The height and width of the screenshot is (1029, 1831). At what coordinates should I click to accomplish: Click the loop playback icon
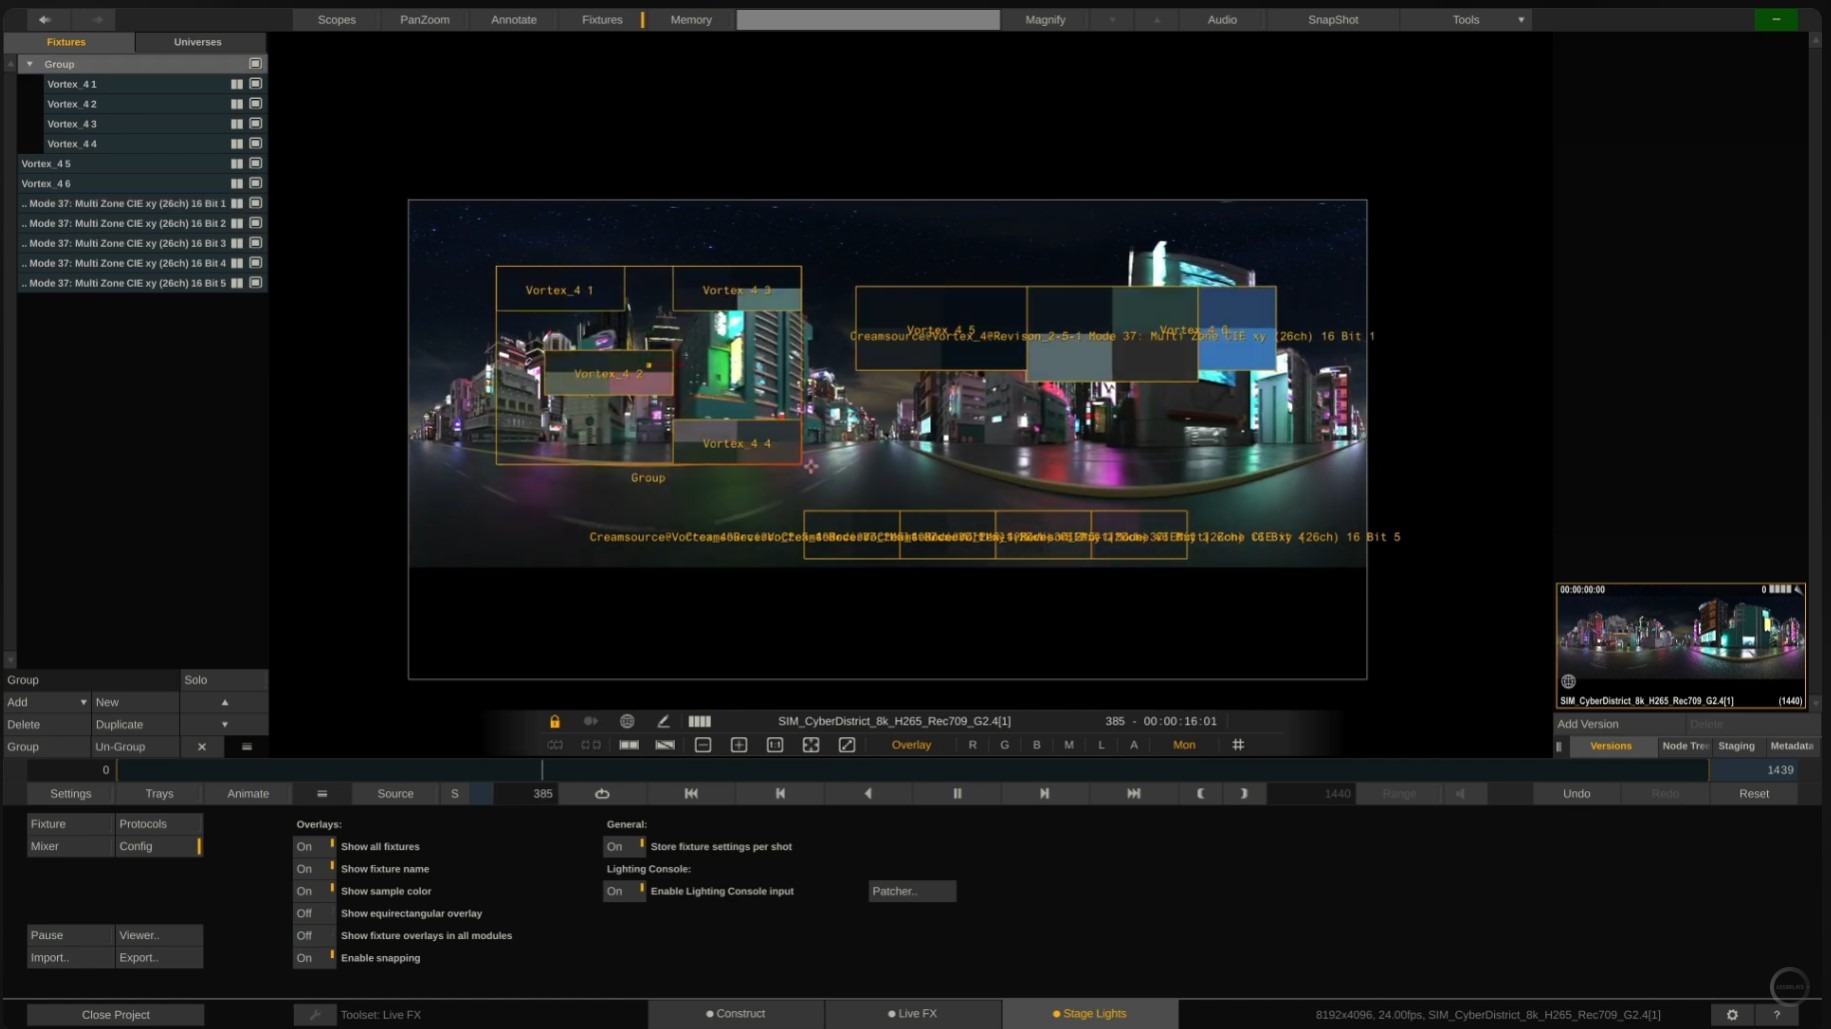(x=602, y=794)
